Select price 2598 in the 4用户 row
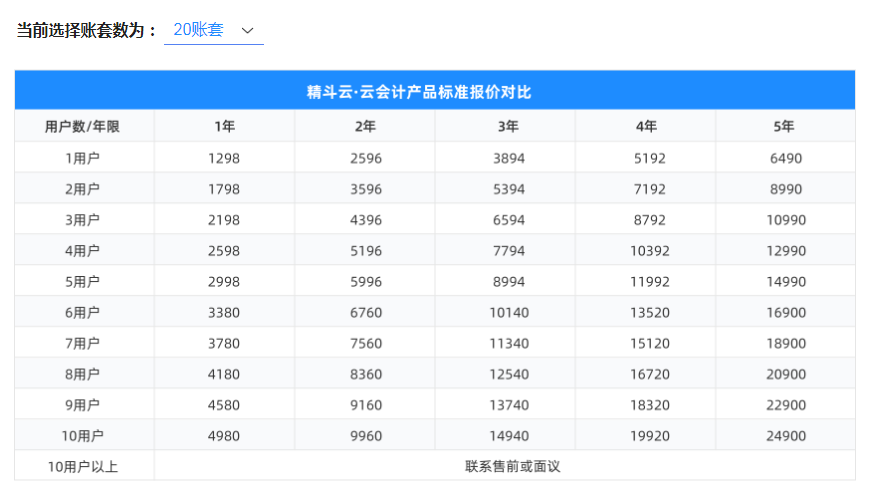Screen dimensions: 869x503 [224, 251]
